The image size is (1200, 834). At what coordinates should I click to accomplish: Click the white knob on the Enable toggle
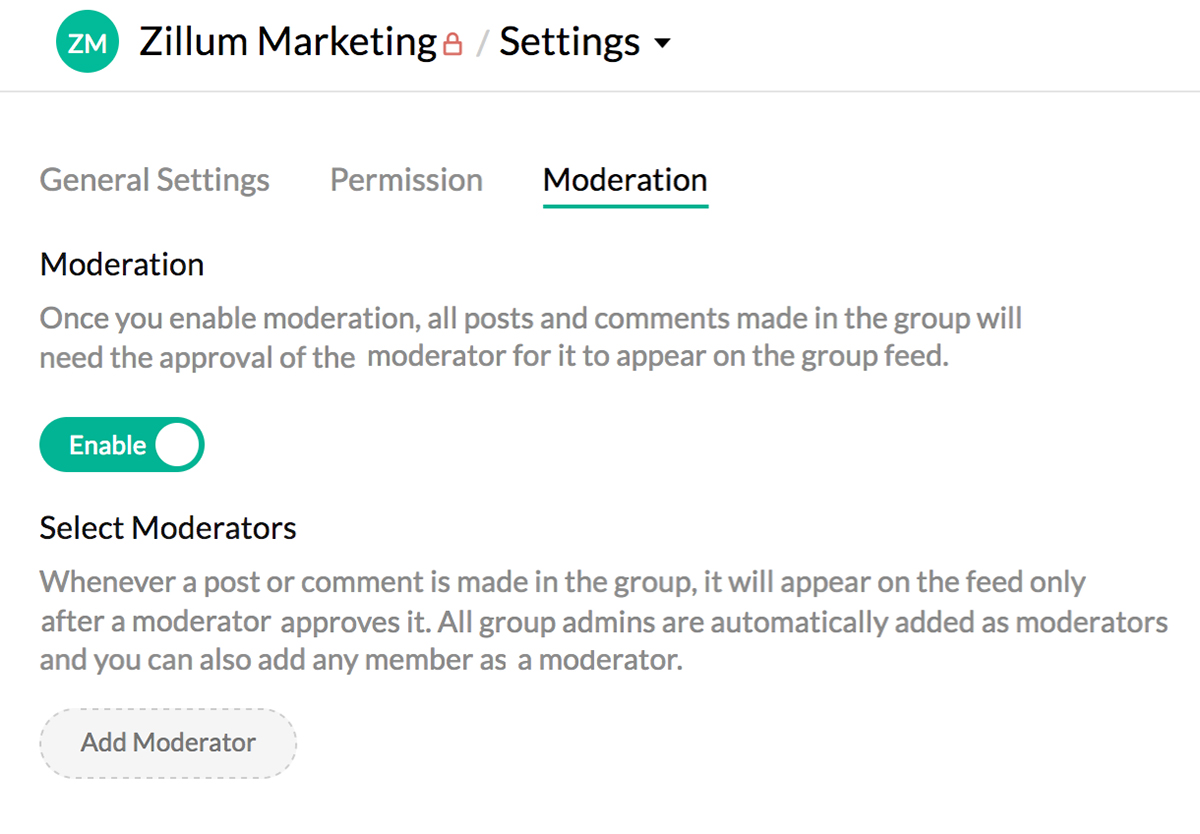(x=178, y=445)
